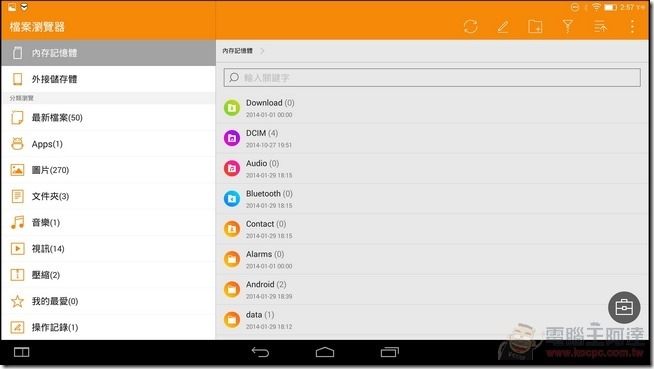654x369 pixels.
Task: Tap the orange Alarms folder icon
Action: (232, 259)
